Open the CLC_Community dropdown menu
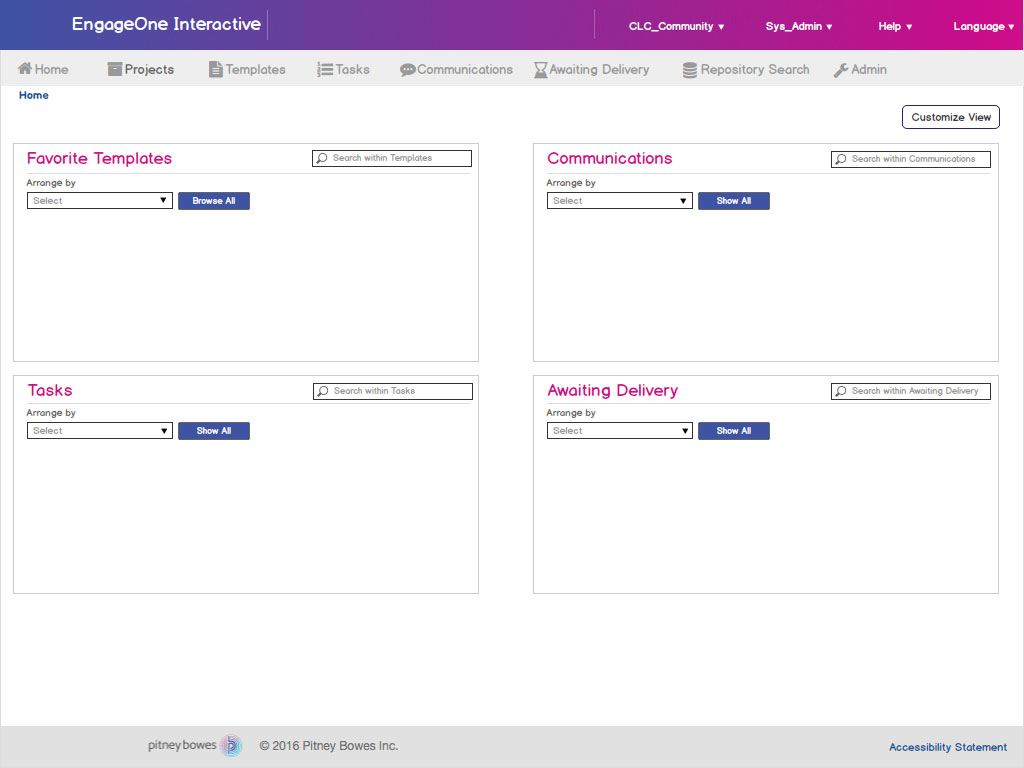 [676, 27]
